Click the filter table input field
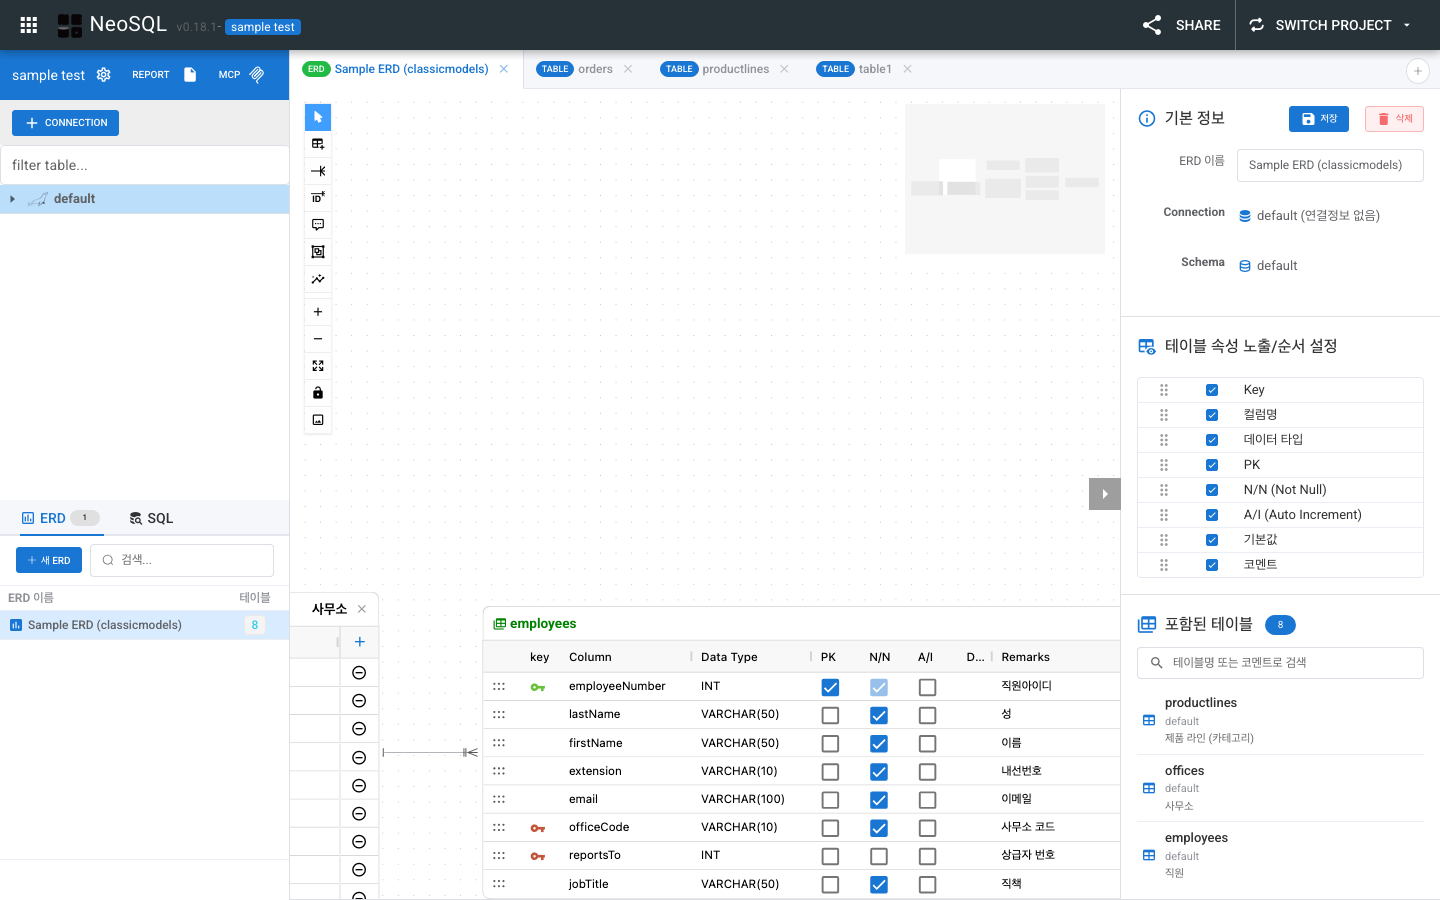The height and width of the screenshot is (900, 1440). pyautogui.click(x=145, y=165)
